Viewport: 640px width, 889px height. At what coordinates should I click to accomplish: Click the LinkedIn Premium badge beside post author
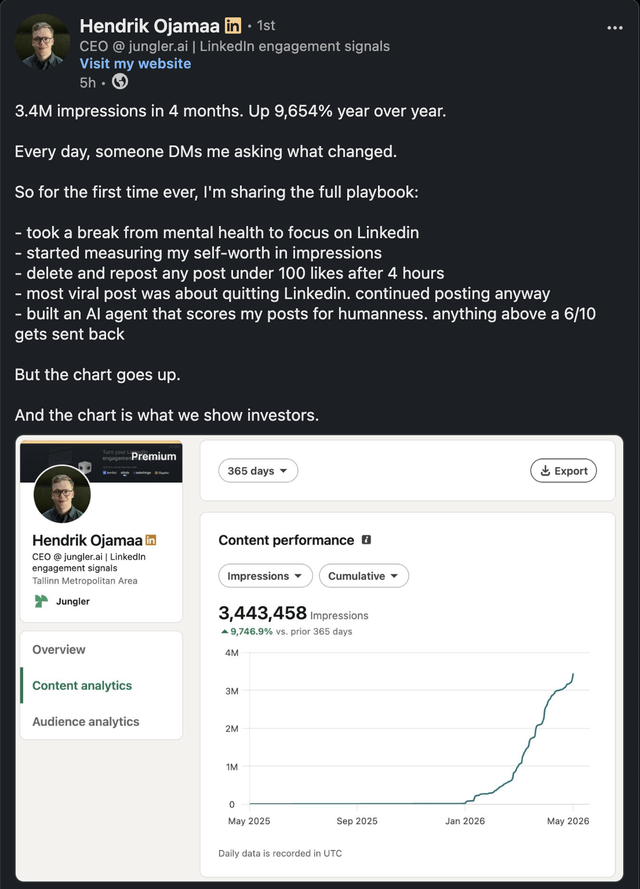pyautogui.click(x=232, y=26)
